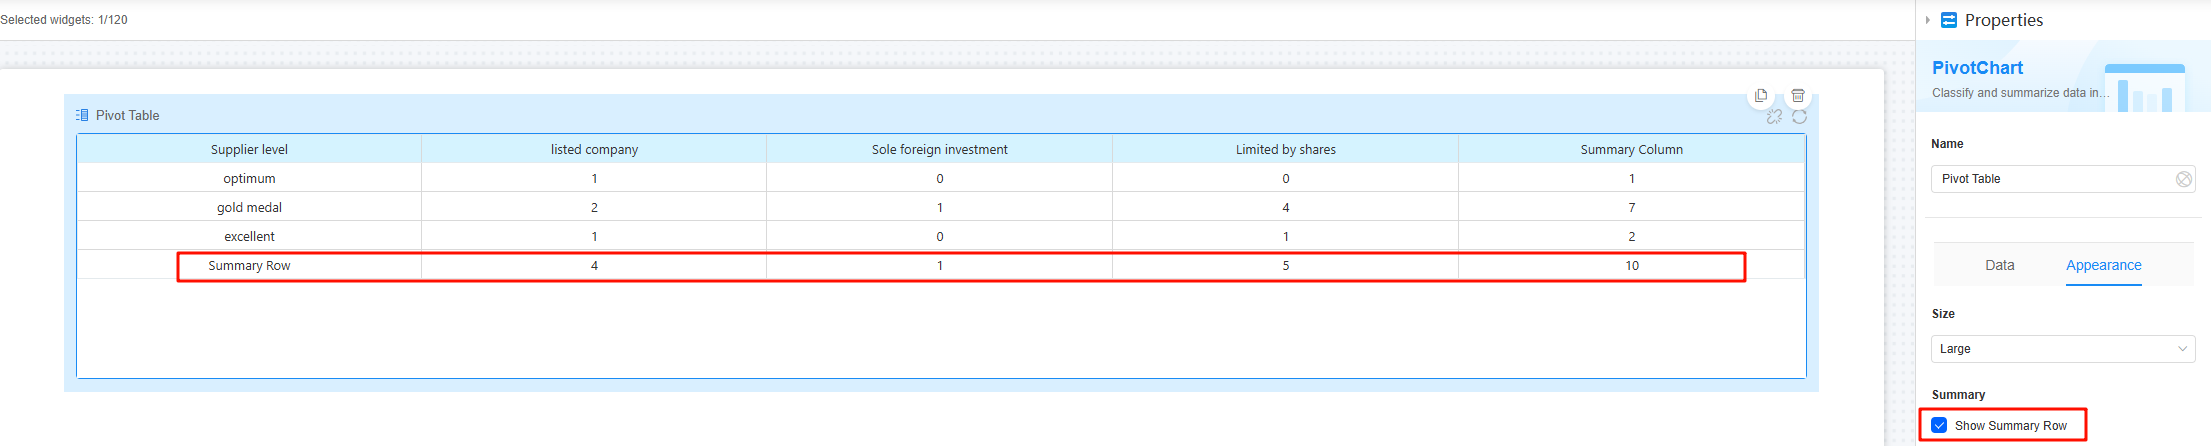Click the Summary Row label cell
Viewport: 2211px width, 446px height.
point(249,265)
